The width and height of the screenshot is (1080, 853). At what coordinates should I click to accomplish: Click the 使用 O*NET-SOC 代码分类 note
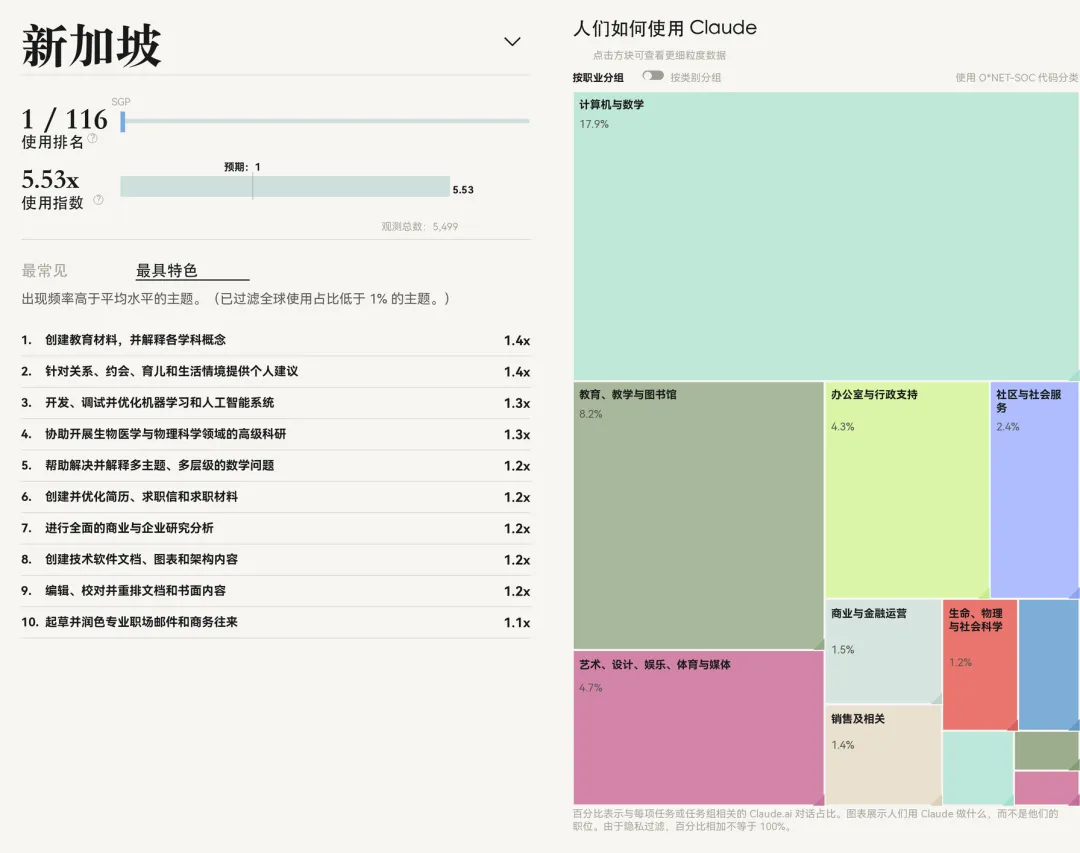click(x=1017, y=77)
